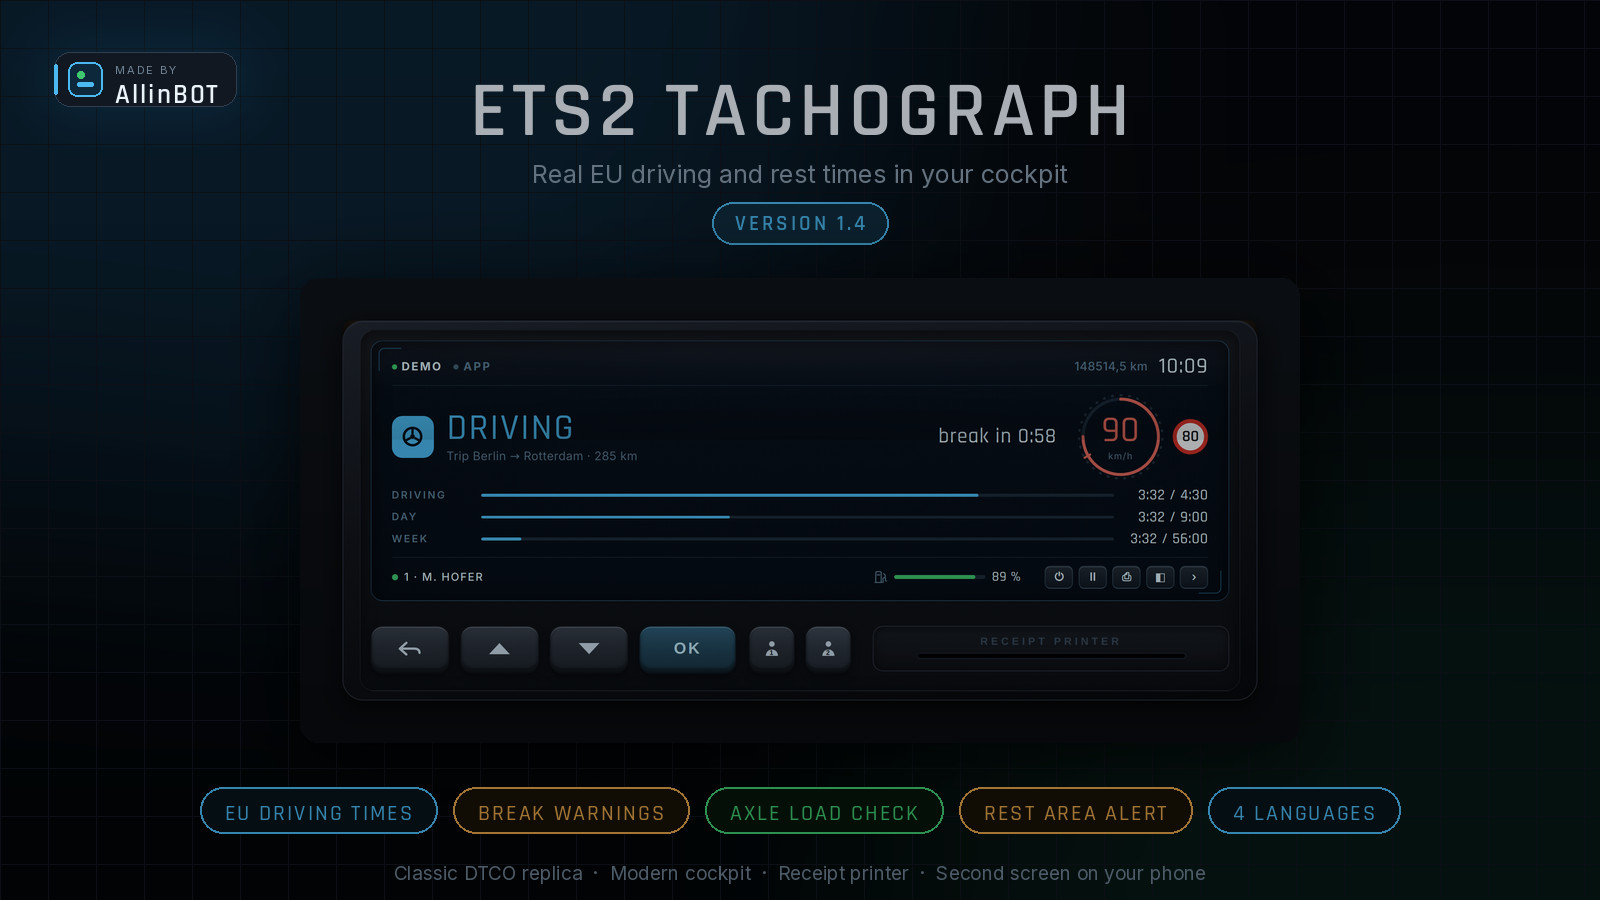The image size is (1600, 900).
Task: Click the green fuel level bar
Action: 939,577
